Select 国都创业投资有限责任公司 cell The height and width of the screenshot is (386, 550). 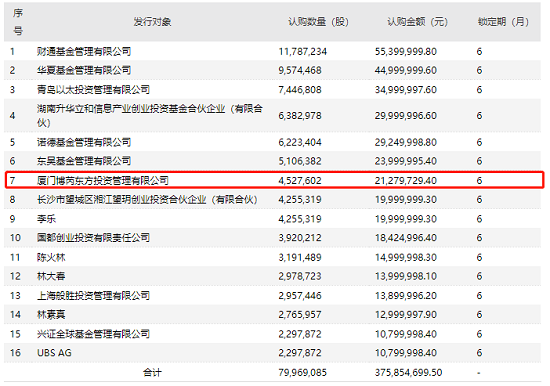coord(94,238)
